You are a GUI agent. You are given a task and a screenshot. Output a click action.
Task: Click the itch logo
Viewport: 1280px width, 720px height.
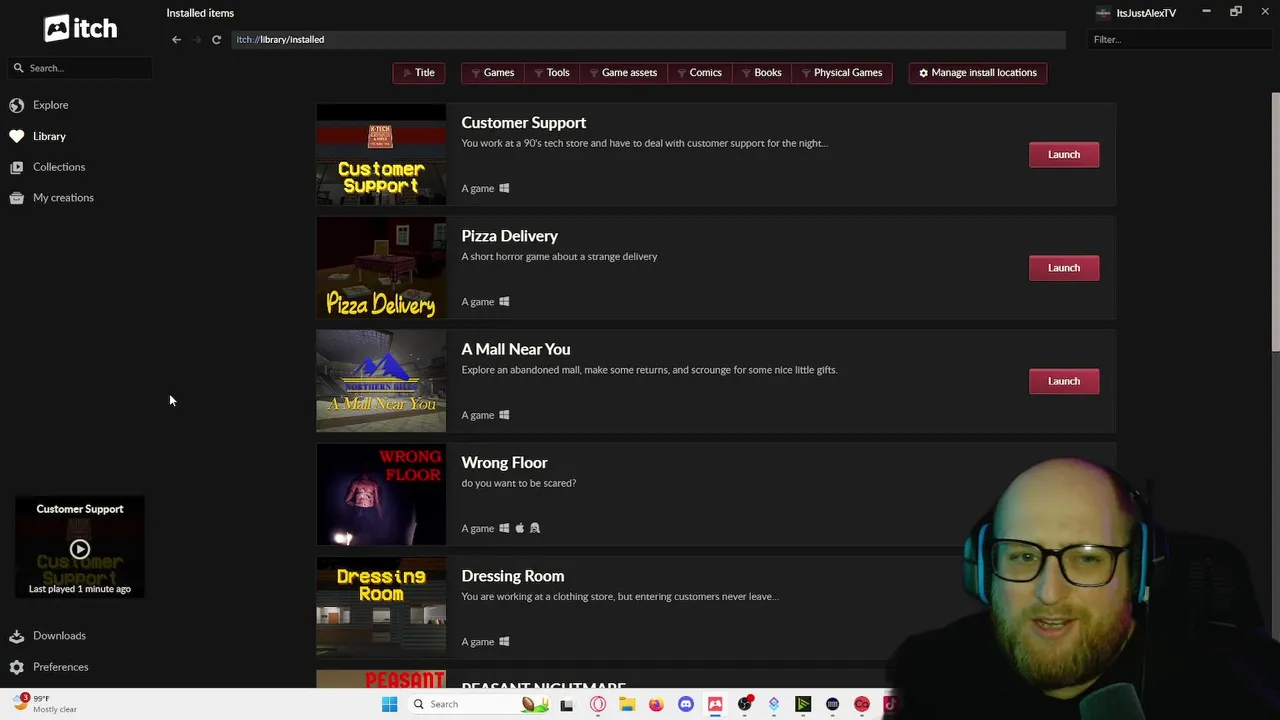tap(80, 28)
